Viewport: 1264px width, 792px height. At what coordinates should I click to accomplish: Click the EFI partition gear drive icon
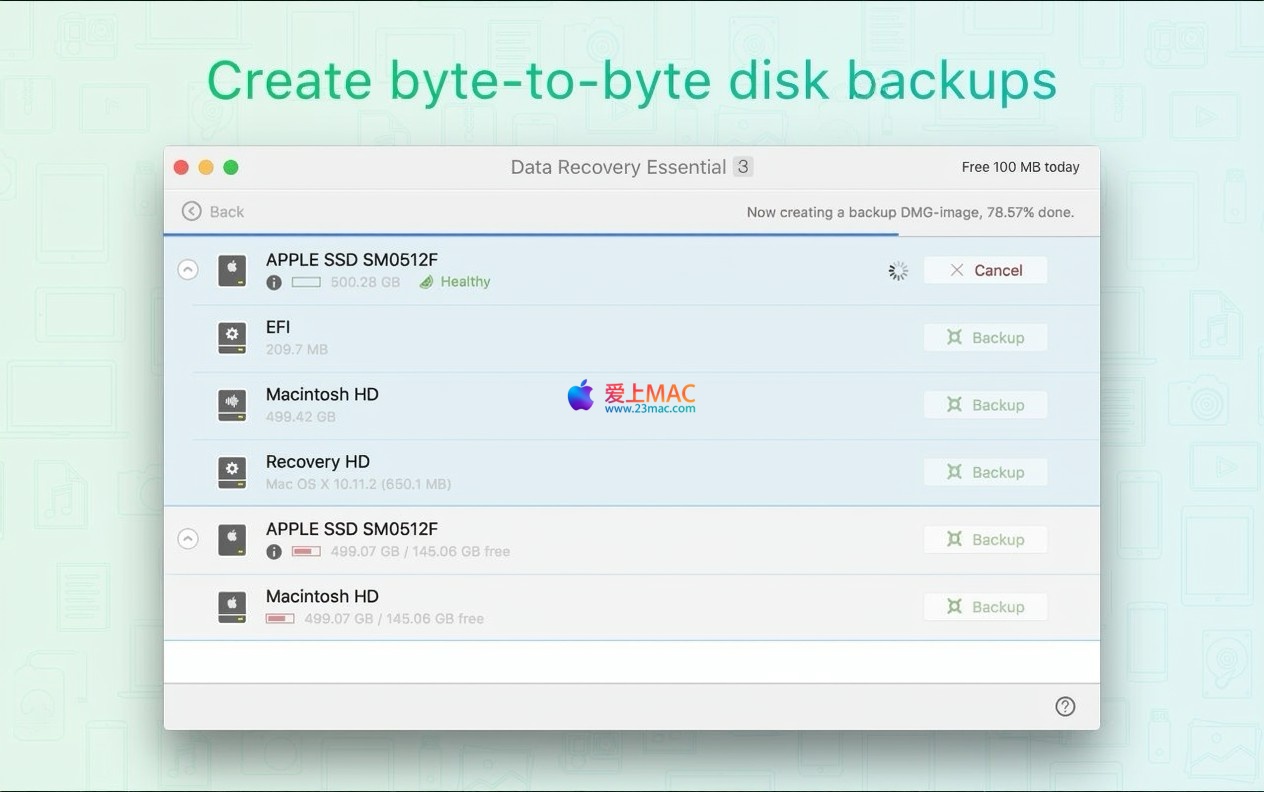tap(232, 338)
